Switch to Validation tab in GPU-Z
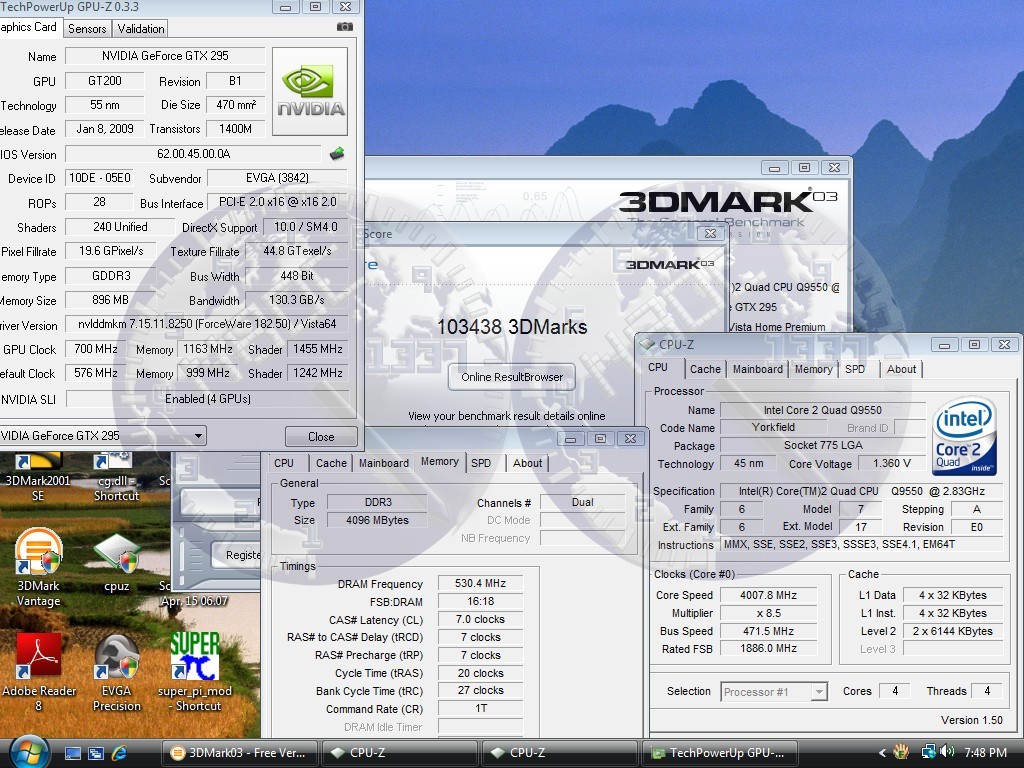The width and height of the screenshot is (1024, 768). point(140,28)
